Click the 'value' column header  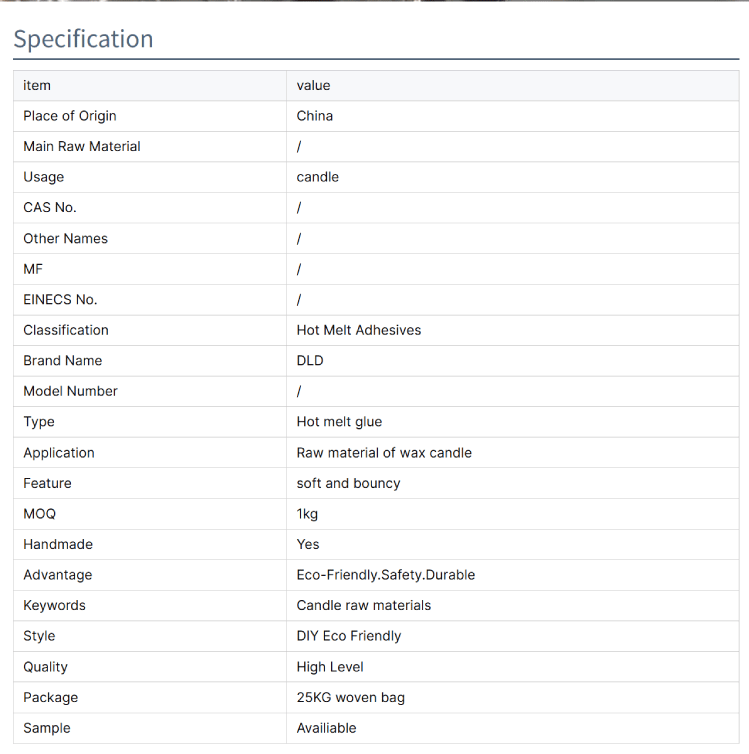[313, 85]
